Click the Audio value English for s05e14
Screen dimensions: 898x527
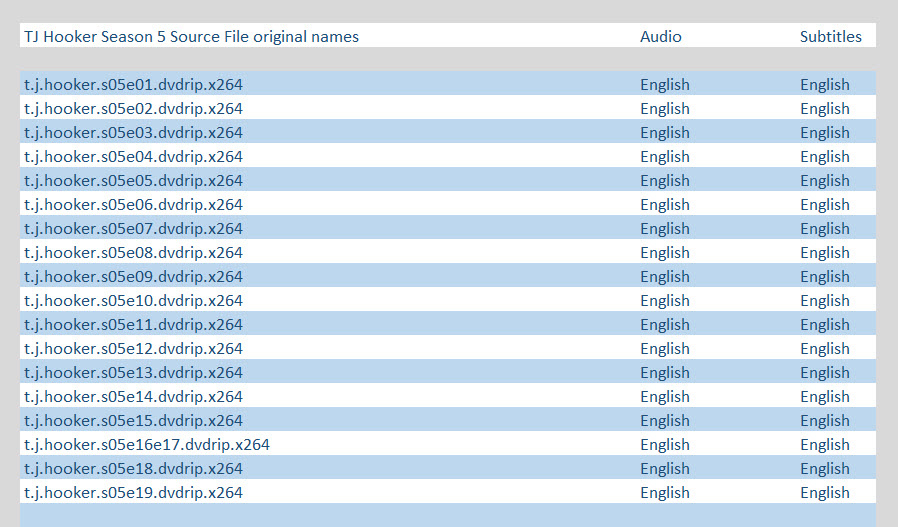coord(664,398)
